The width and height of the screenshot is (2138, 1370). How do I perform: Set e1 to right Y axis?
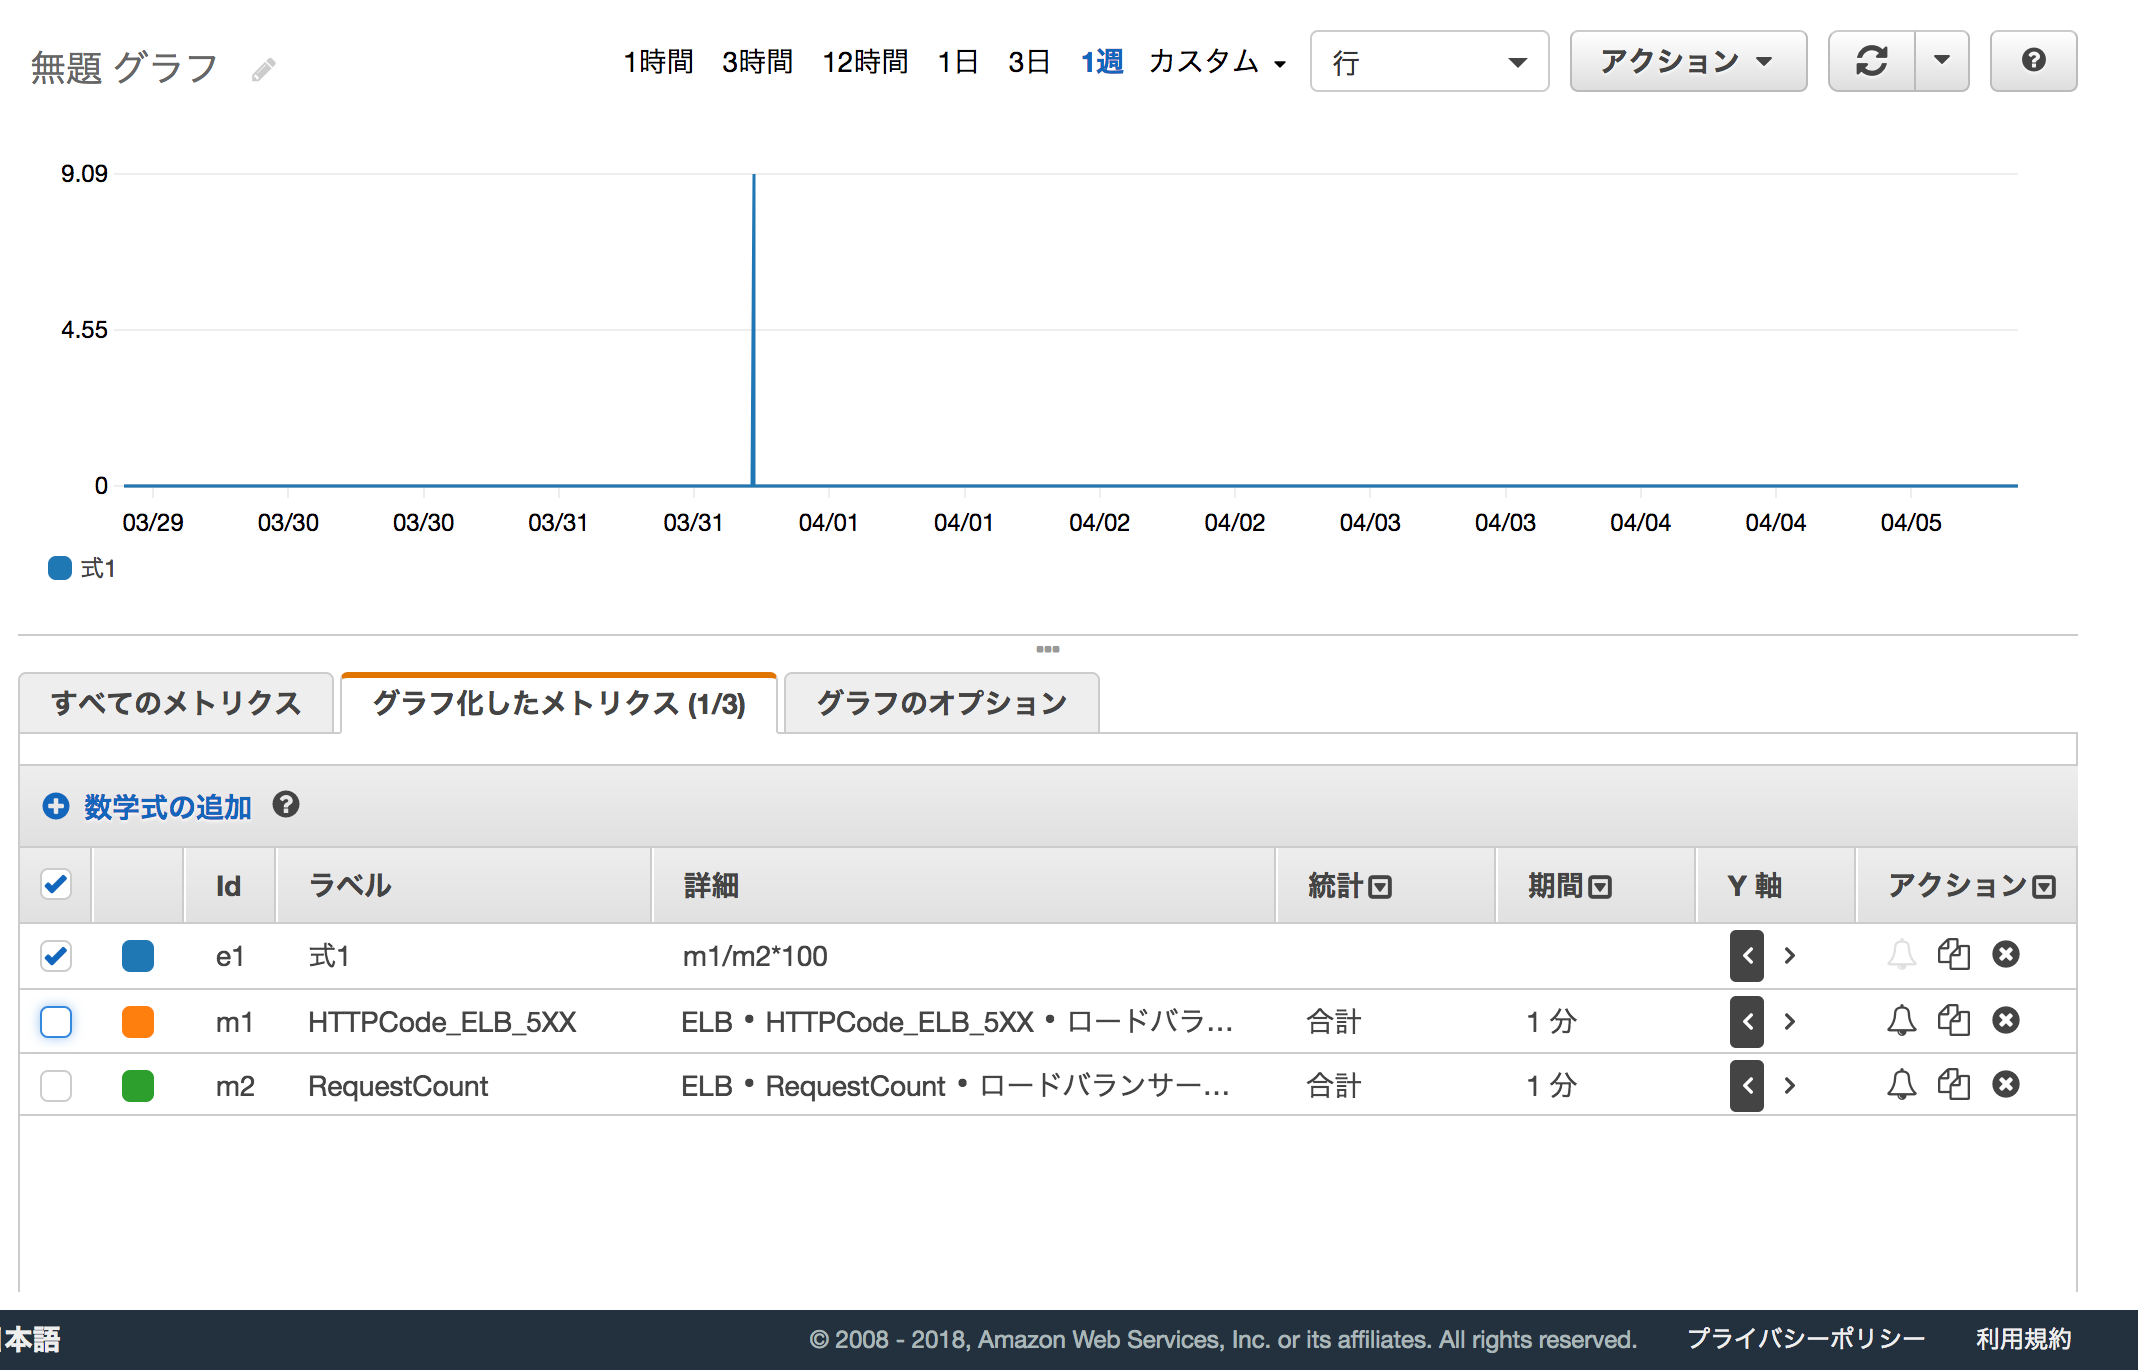(1790, 956)
